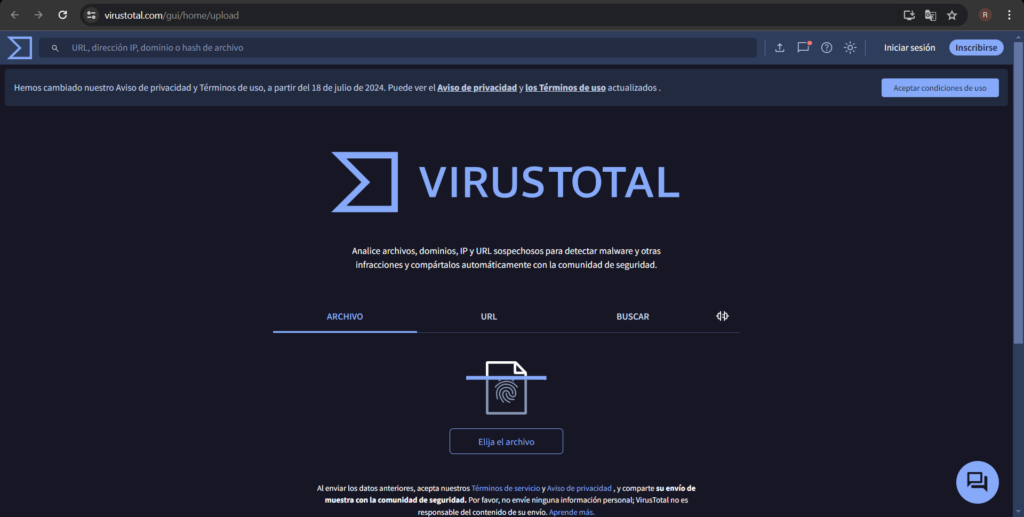This screenshot has height=517, width=1024.
Task: Click the Inscribirse button
Action: [x=976, y=48]
